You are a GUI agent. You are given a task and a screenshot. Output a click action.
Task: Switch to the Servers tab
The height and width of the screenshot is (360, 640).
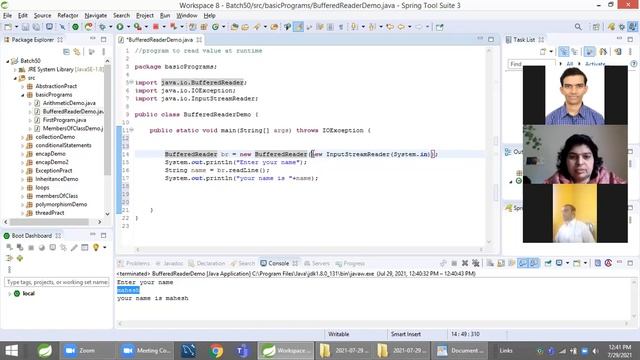tap(317, 263)
